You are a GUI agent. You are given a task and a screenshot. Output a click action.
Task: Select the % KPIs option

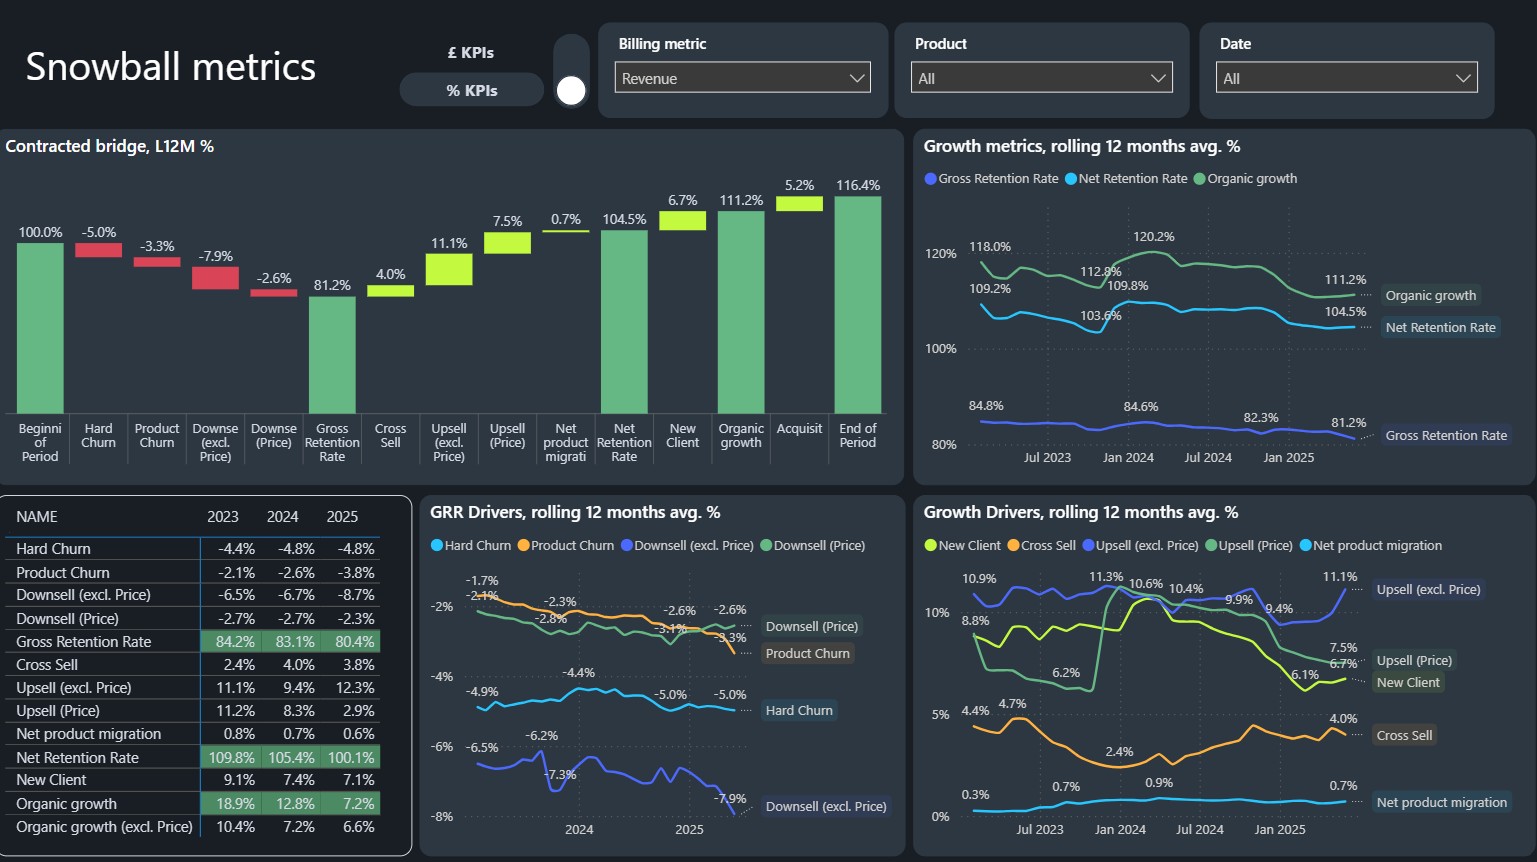[x=472, y=90]
